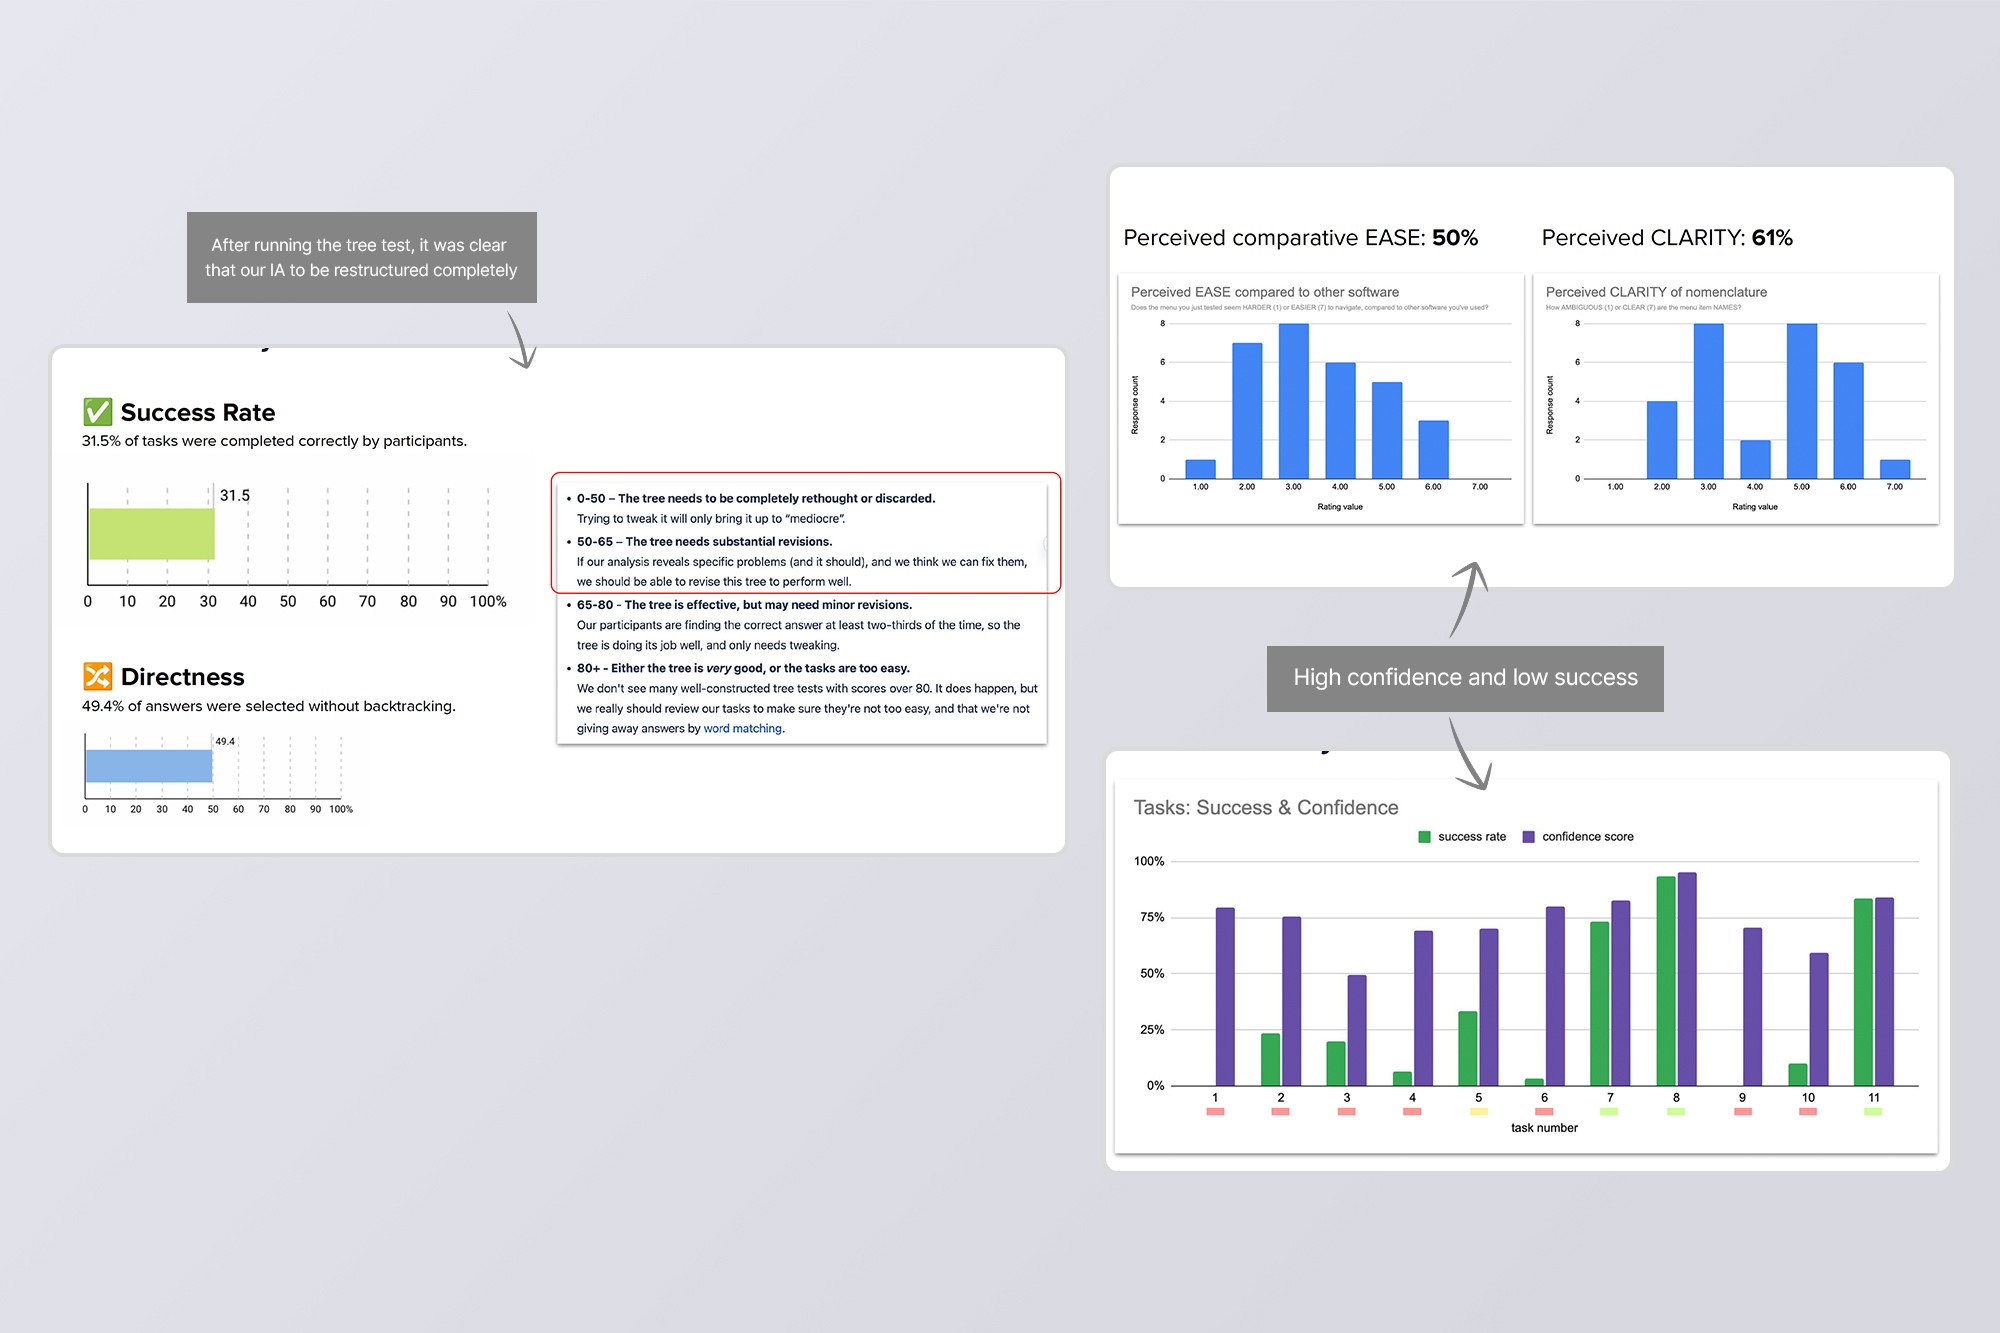Screen dimensions: 2000x1333
Task: Click task 9 purple confidence bar
Action: (x=1752, y=1006)
